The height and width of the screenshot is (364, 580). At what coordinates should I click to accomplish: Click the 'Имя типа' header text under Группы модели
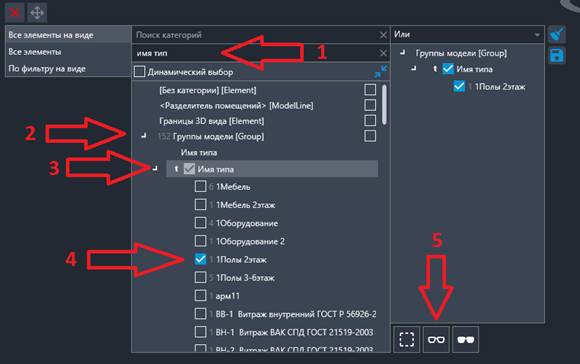click(199, 152)
